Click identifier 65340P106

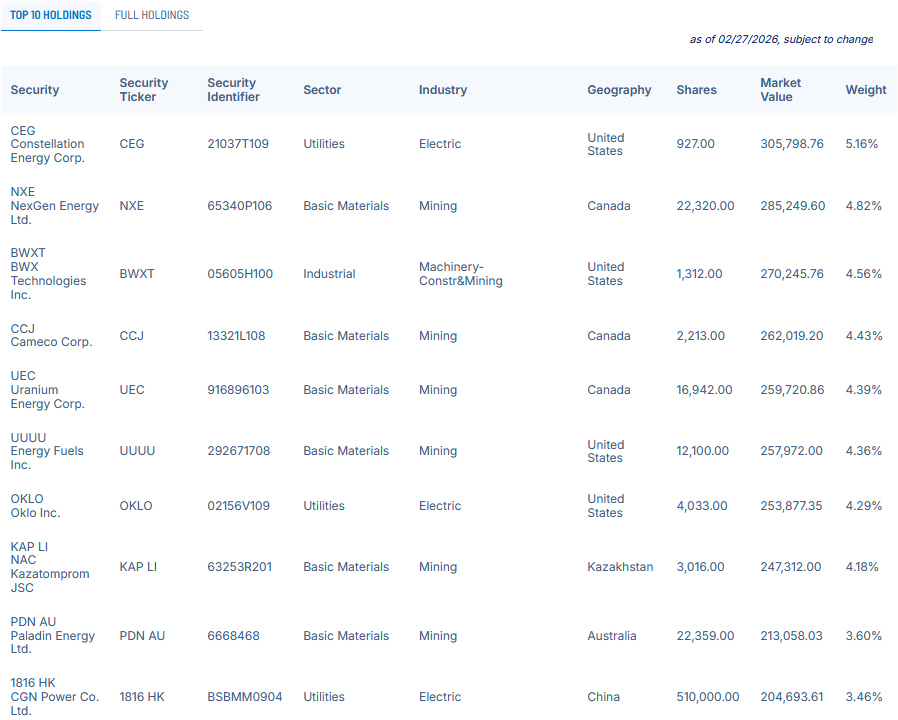pos(239,206)
